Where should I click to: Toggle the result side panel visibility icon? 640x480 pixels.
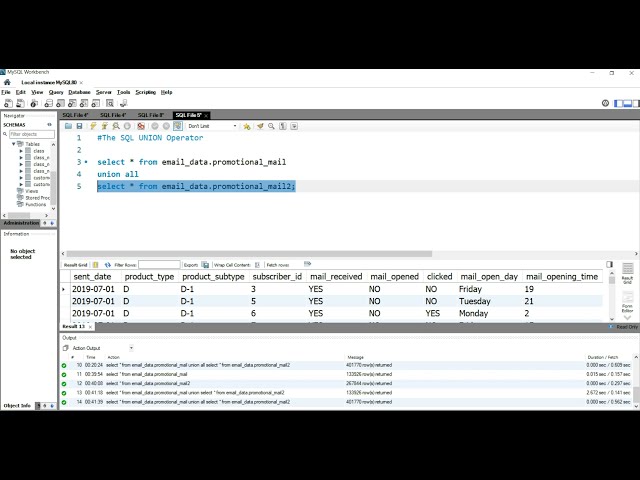(x=609, y=264)
